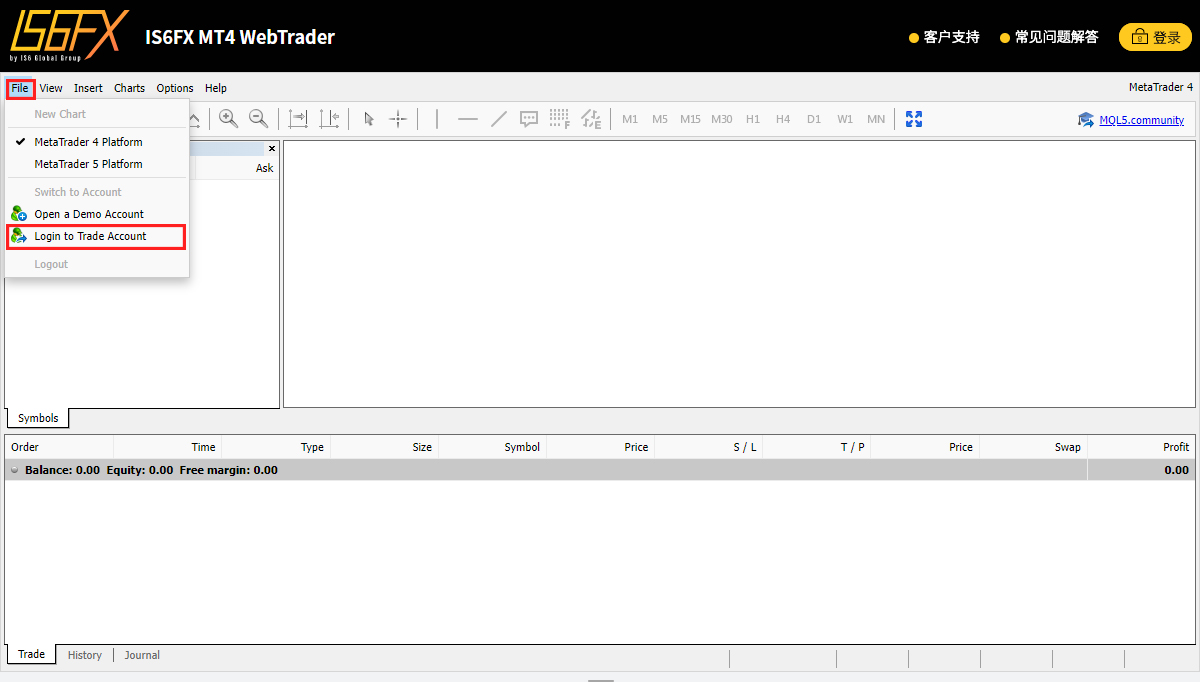Open the Options menu
The height and width of the screenshot is (682, 1200).
175,88
